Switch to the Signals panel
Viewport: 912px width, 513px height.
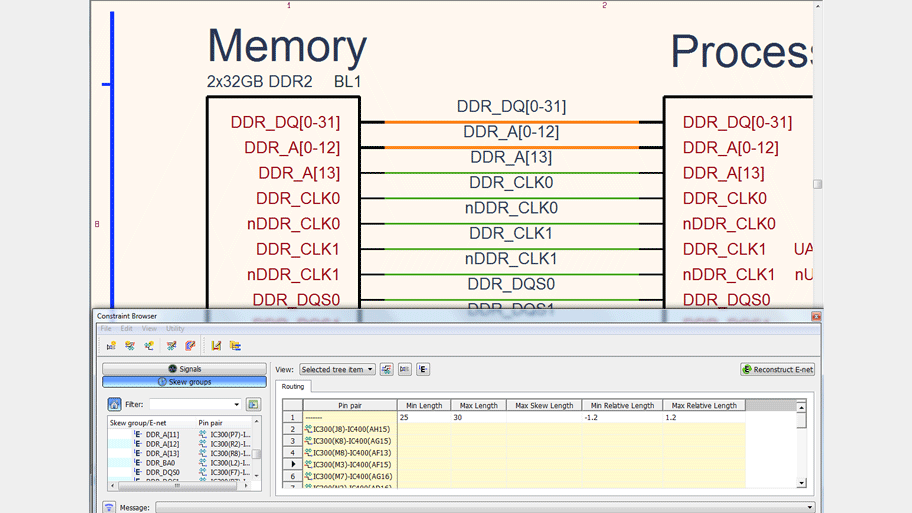pos(184,369)
